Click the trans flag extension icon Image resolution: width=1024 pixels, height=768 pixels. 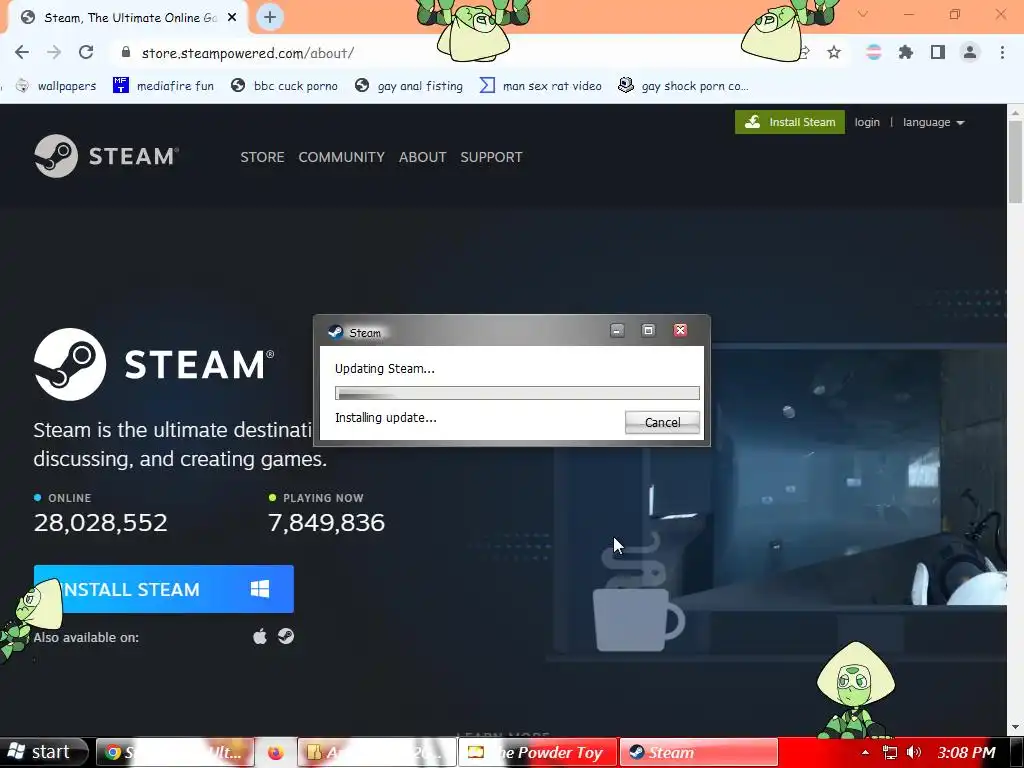point(874,52)
